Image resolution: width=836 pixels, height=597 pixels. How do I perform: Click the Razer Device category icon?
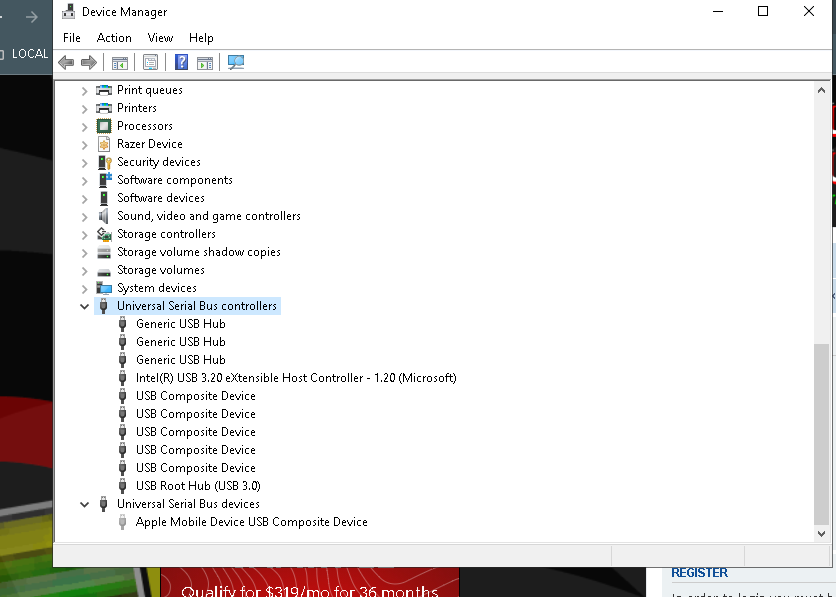(104, 144)
